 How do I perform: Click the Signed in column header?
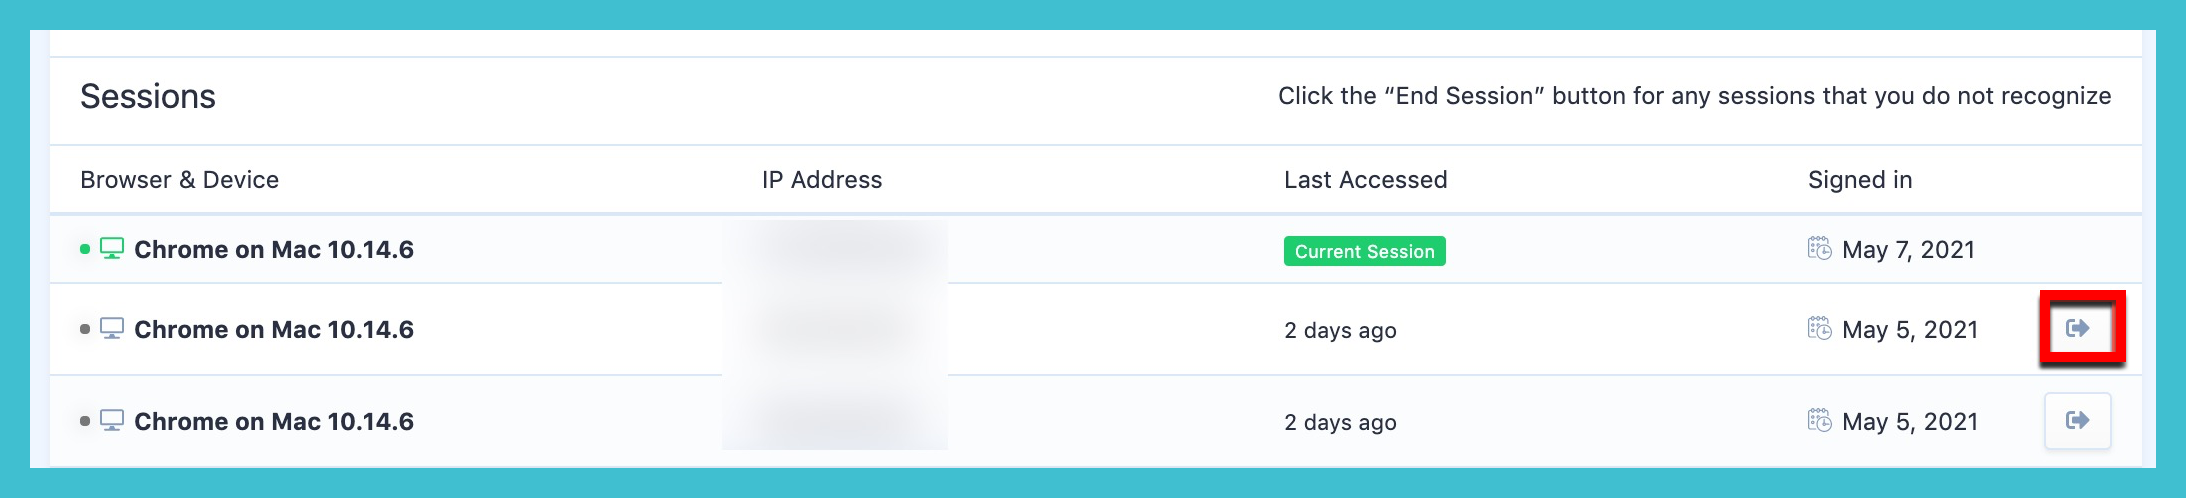coord(1860,180)
